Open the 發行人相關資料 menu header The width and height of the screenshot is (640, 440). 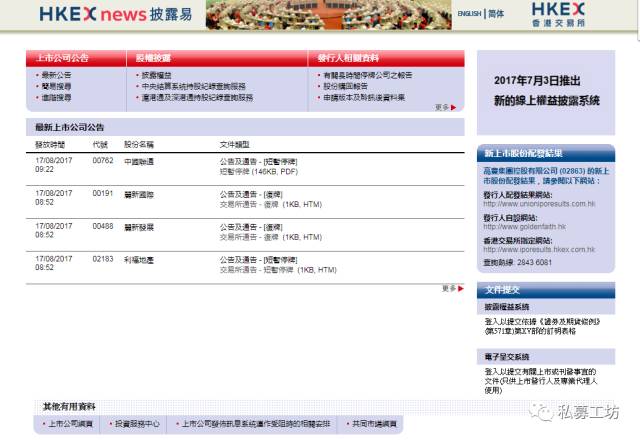(x=348, y=58)
